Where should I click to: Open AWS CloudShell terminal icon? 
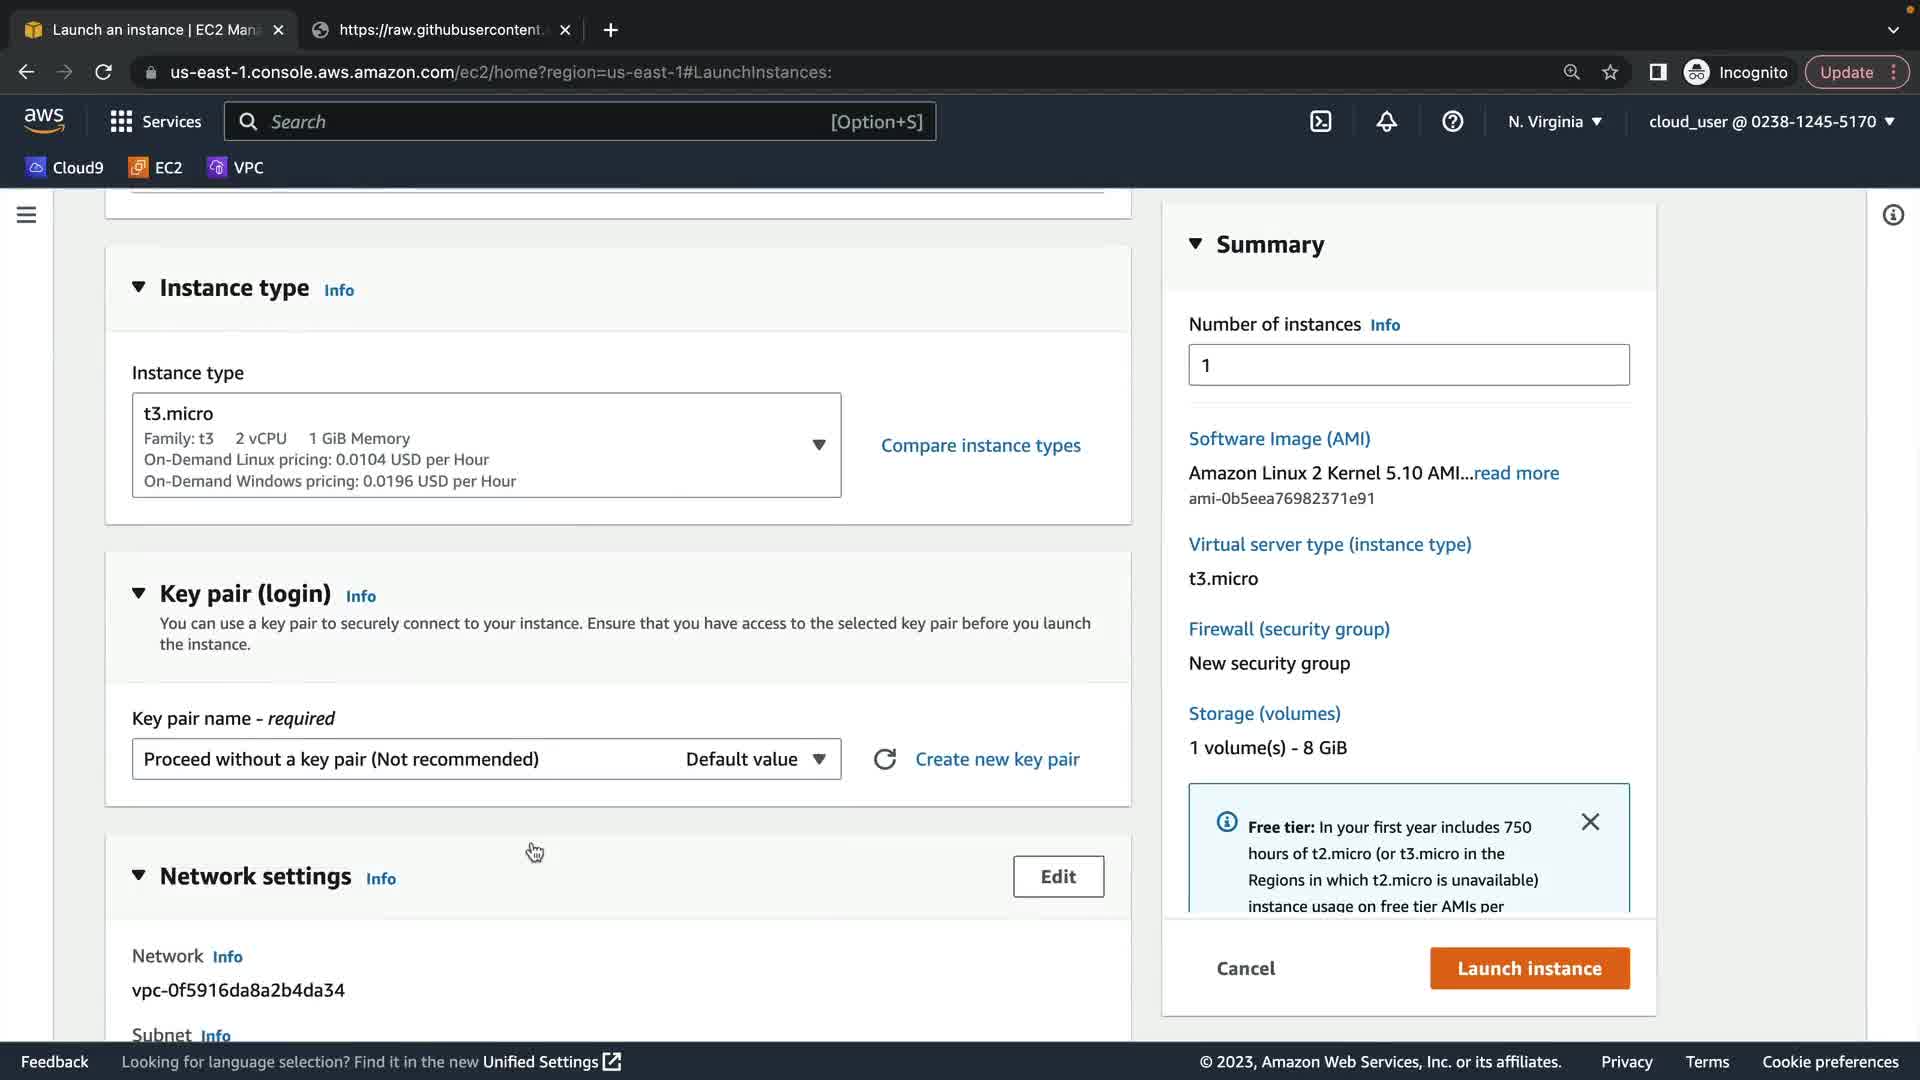pyautogui.click(x=1320, y=122)
